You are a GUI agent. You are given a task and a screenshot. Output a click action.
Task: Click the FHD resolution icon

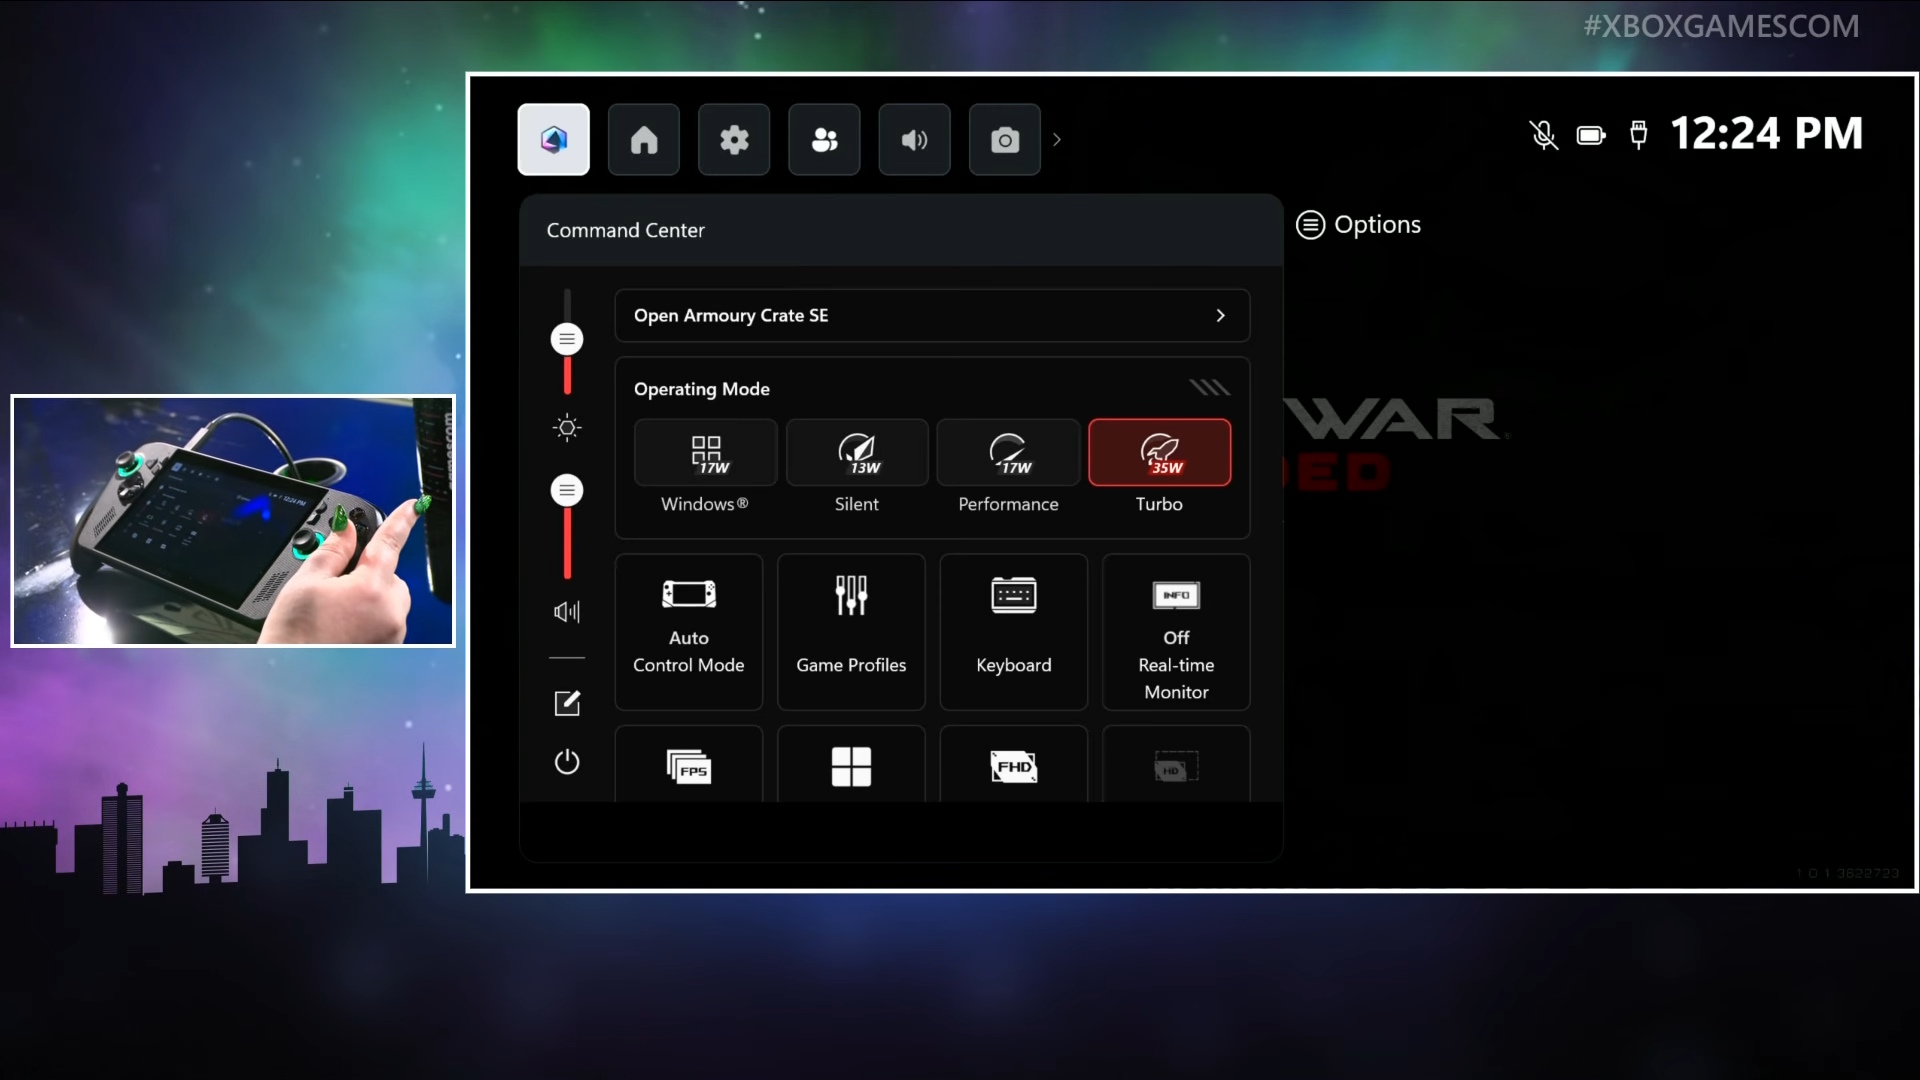click(x=1013, y=766)
